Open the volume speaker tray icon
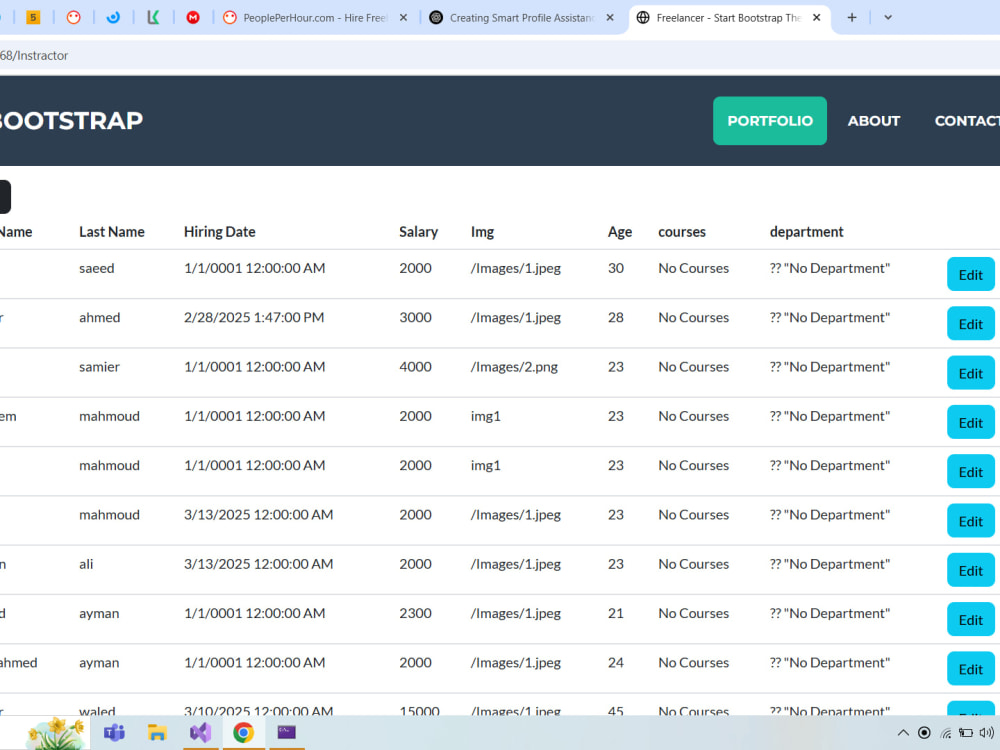 point(987,733)
